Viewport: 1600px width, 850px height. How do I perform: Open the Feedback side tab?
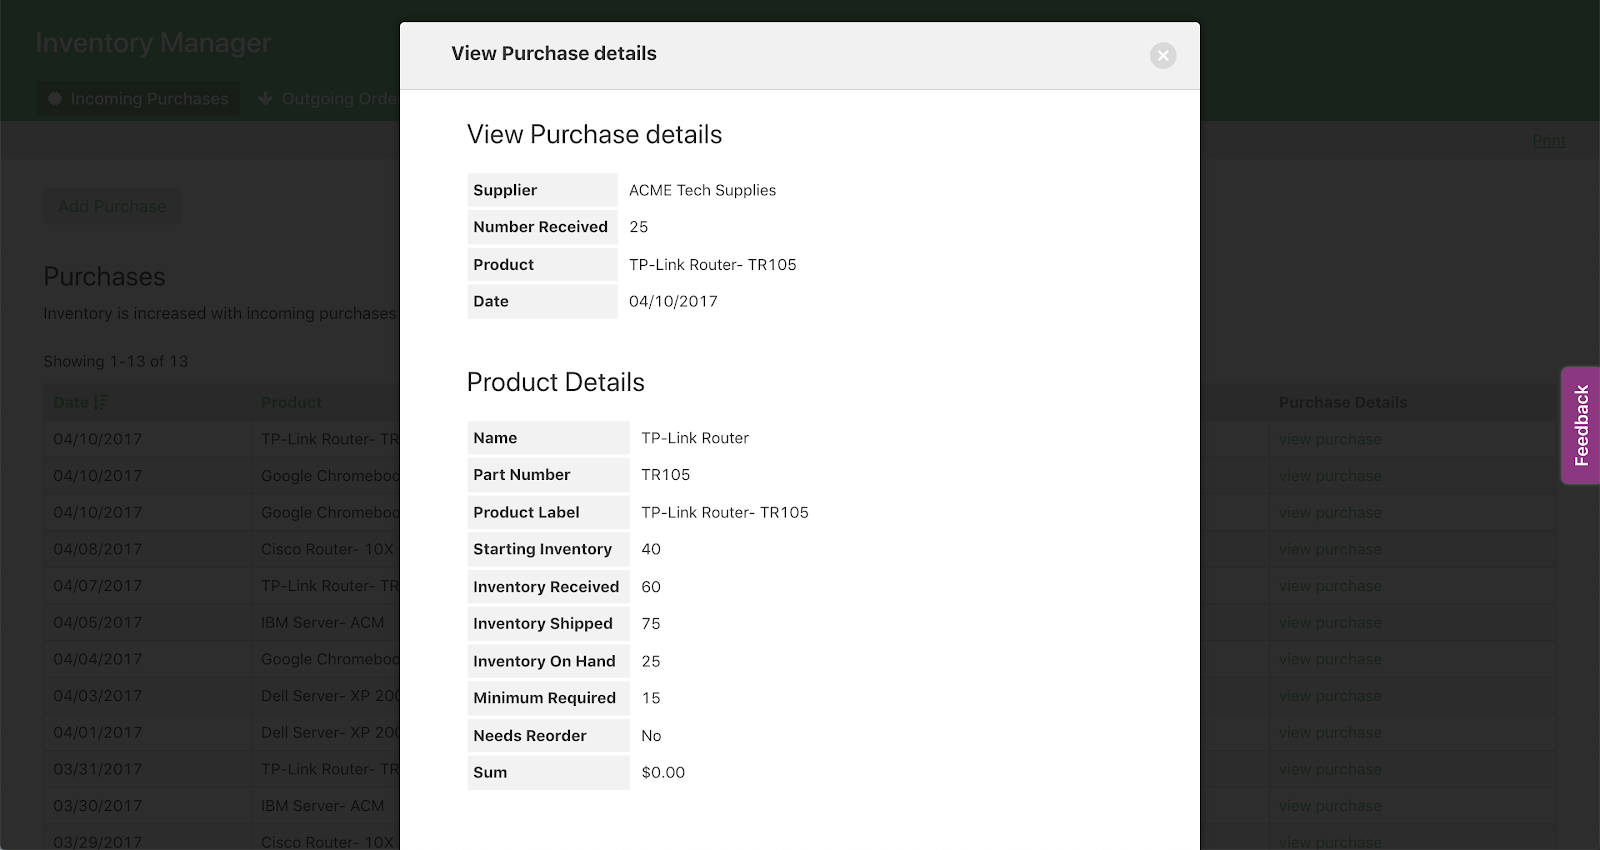(1580, 425)
